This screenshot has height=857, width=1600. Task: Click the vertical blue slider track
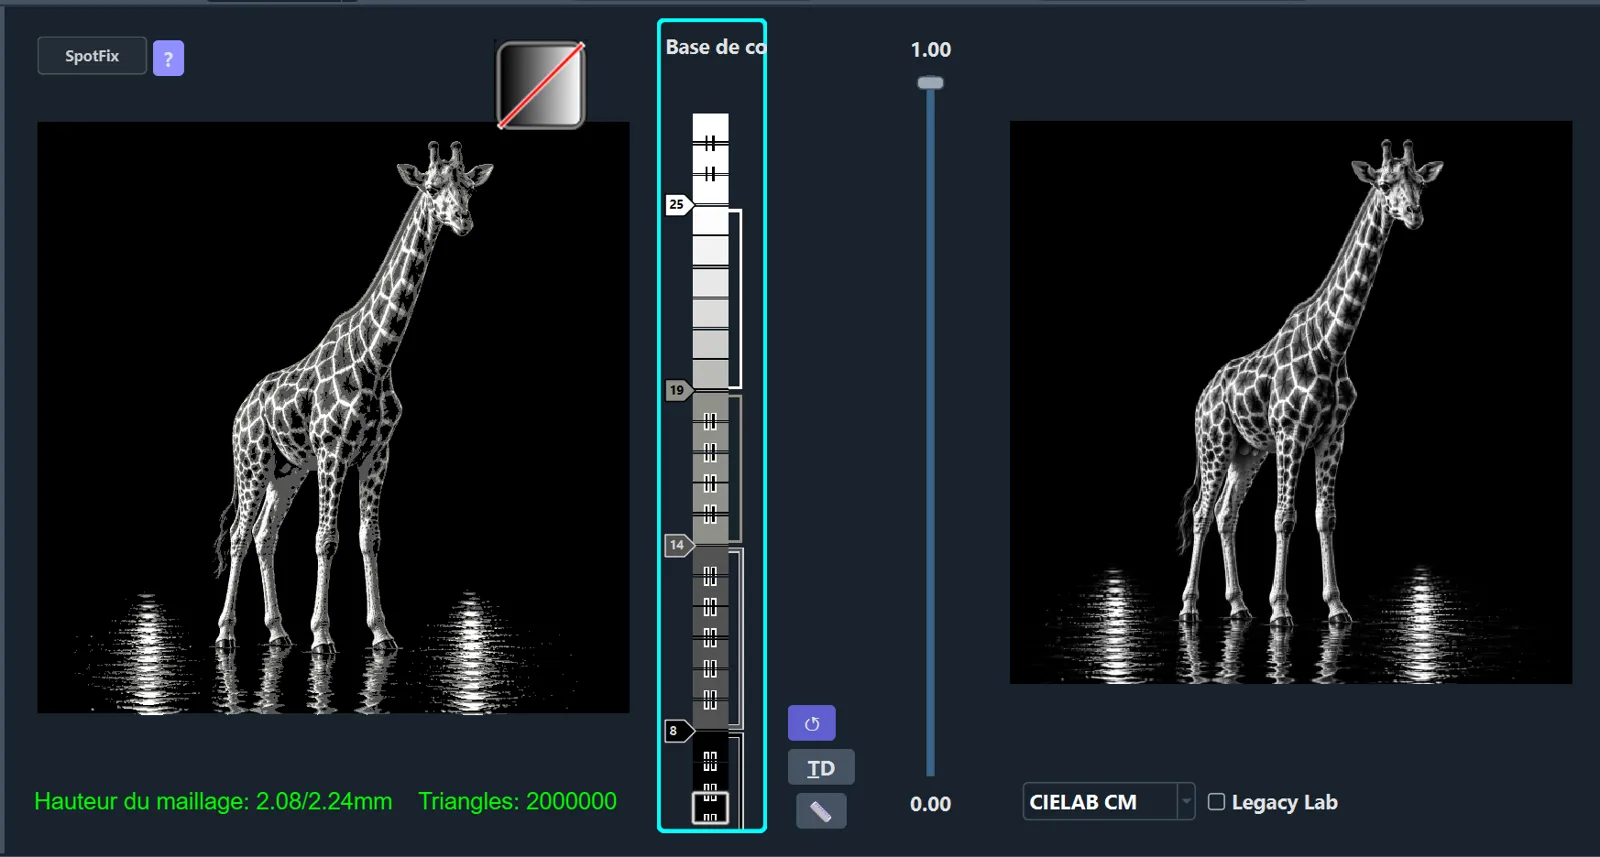[930, 430]
